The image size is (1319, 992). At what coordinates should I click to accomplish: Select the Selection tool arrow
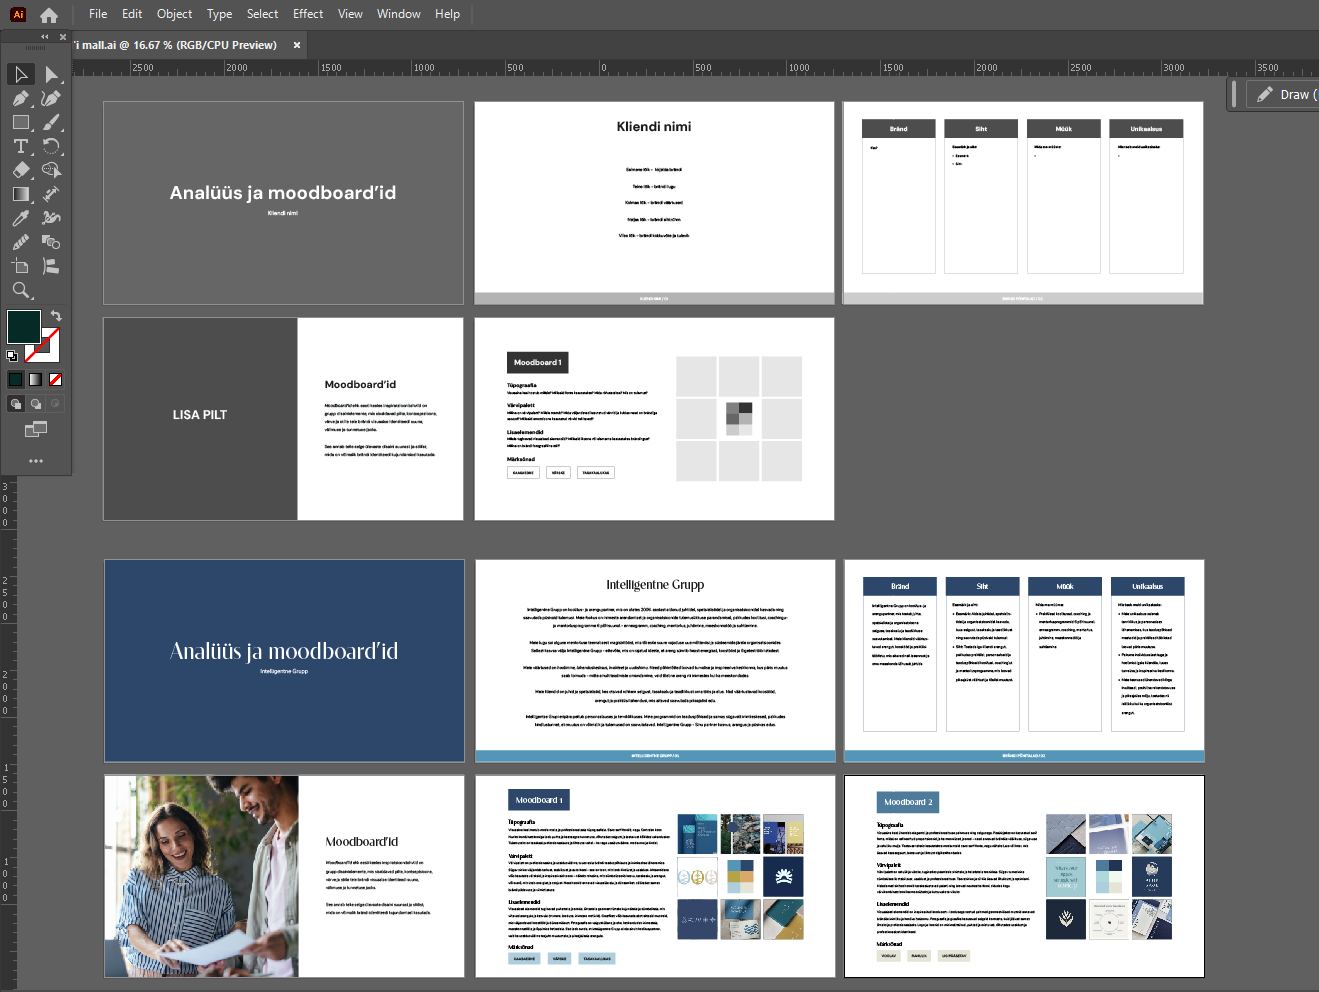(20, 75)
